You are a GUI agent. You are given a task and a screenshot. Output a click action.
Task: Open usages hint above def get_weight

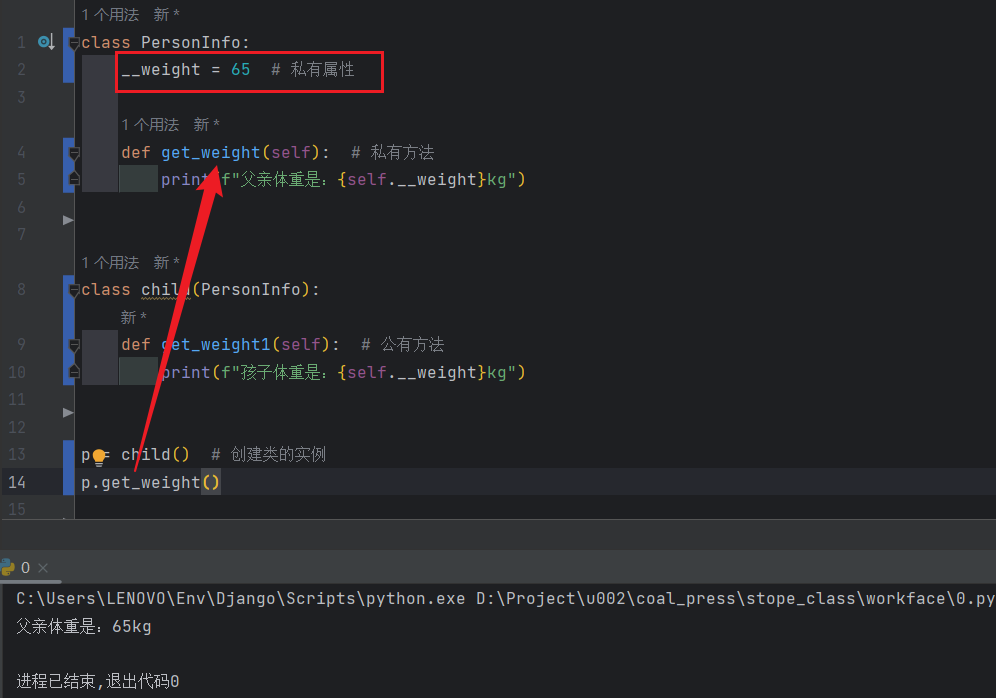(151, 124)
